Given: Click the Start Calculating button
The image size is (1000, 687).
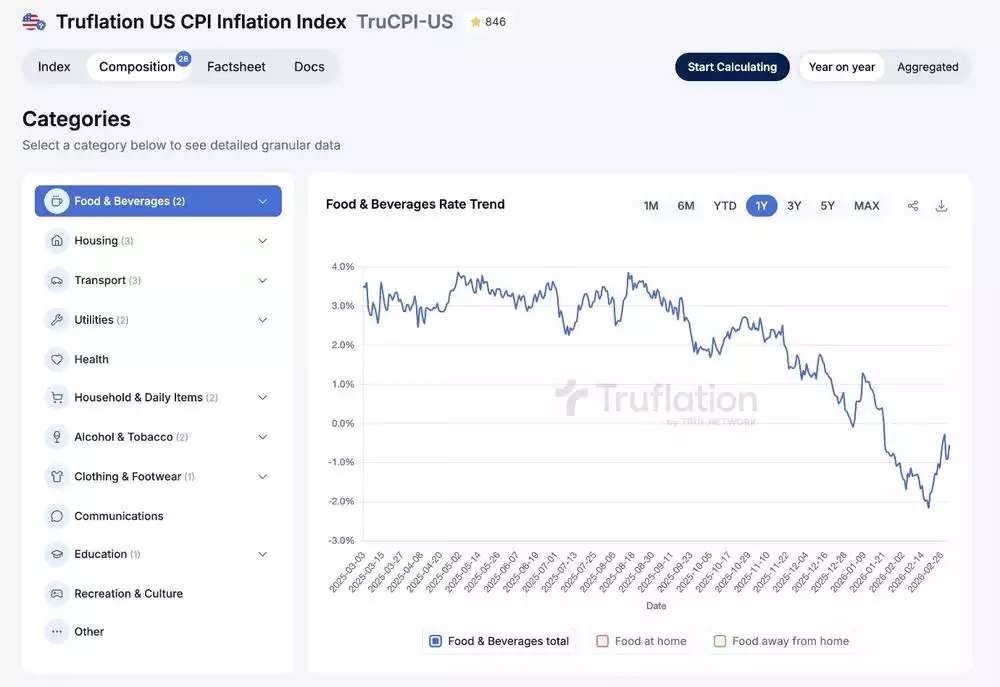Looking at the screenshot, I should (732, 66).
